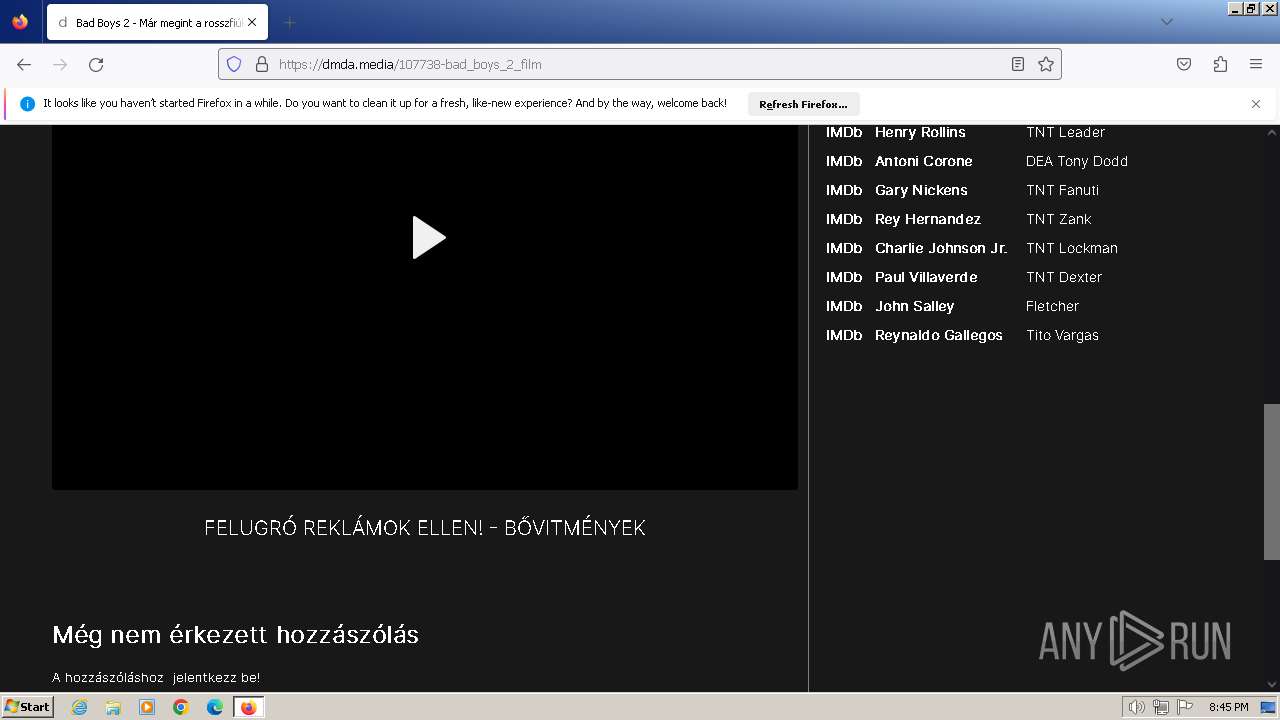Image resolution: width=1280 pixels, height=720 pixels.
Task: Launch Chrome from taskbar
Action: pos(181,707)
